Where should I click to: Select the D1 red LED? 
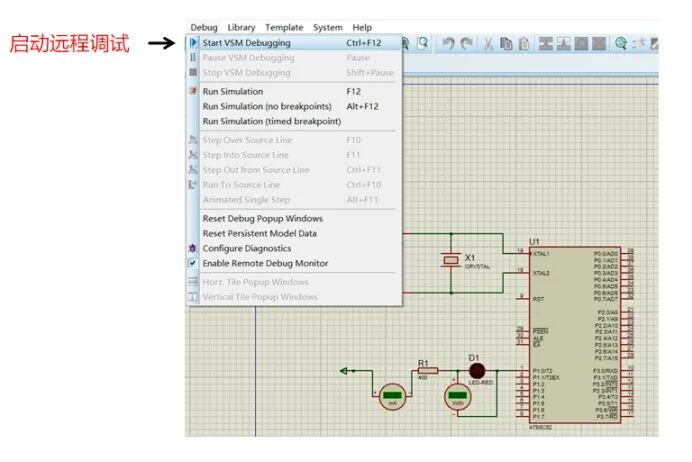[477, 371]
